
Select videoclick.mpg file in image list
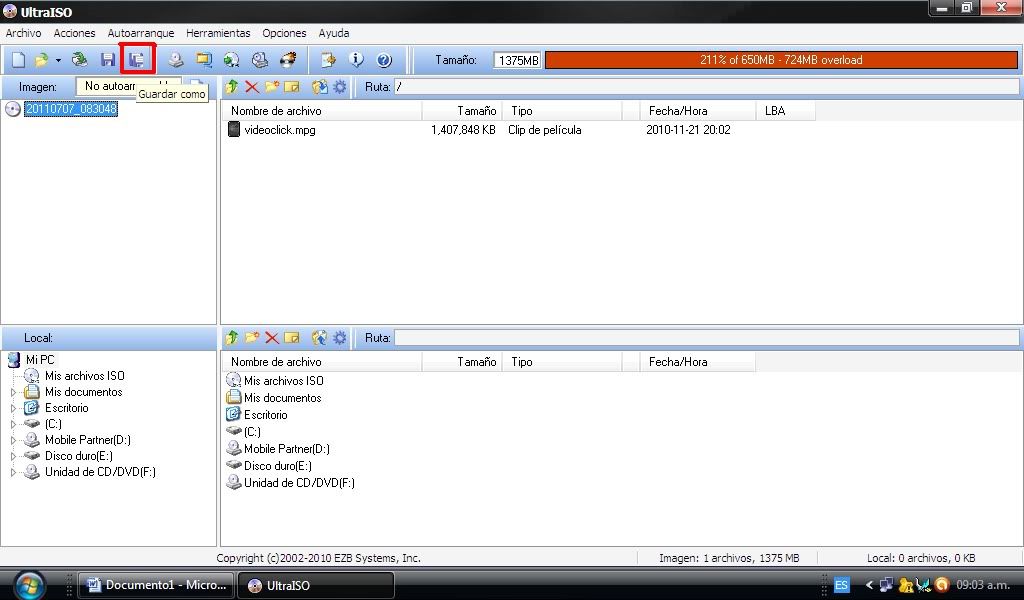[280, 130]
